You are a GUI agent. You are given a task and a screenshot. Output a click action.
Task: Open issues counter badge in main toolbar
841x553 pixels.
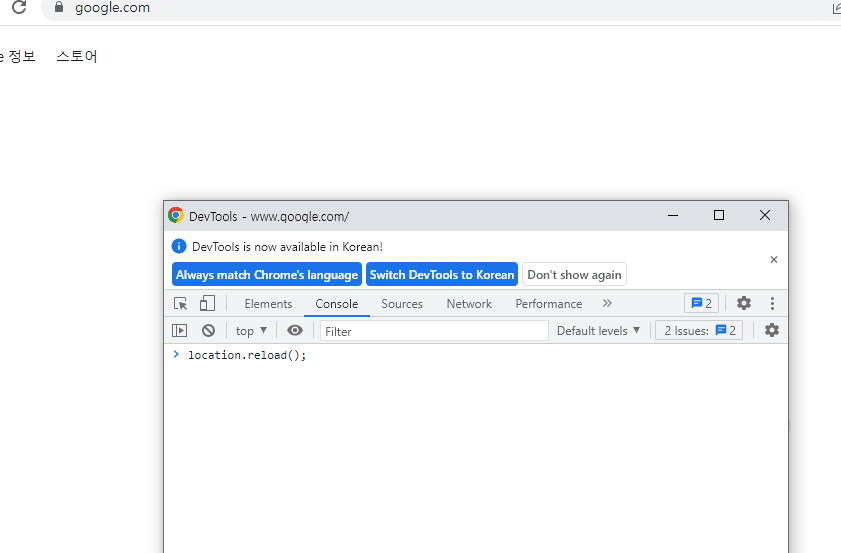[702, 303]
